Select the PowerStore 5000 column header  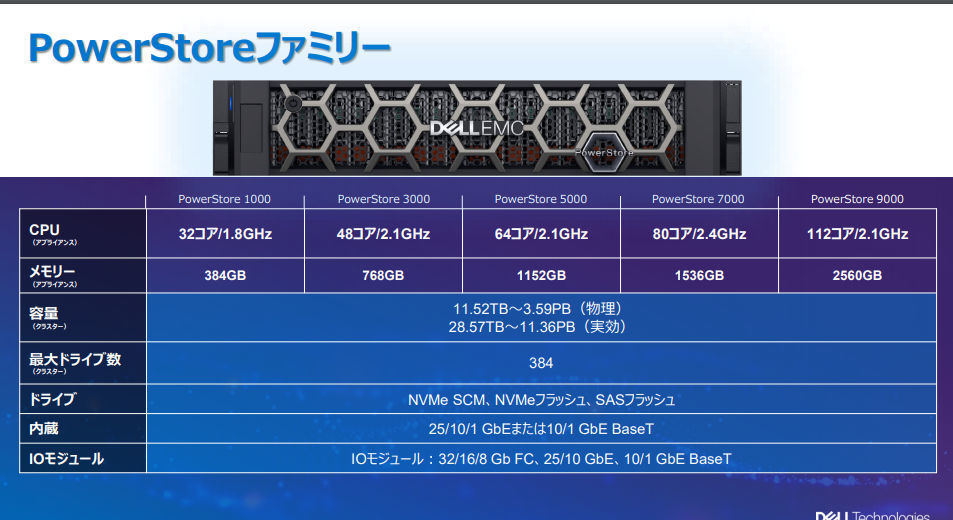pyautogui.click(x=541, y=199)
